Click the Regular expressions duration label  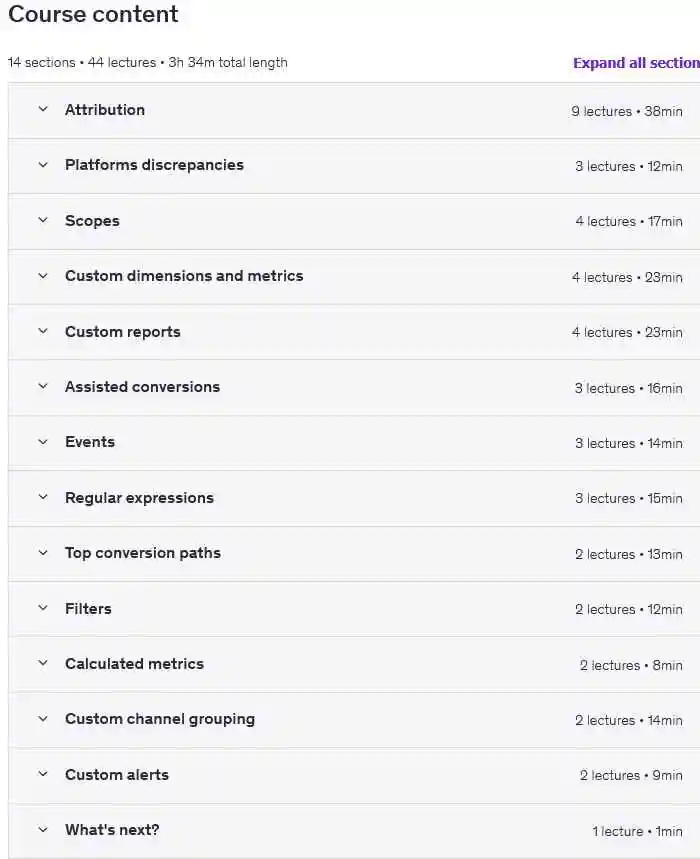click(x=664, y=498)
